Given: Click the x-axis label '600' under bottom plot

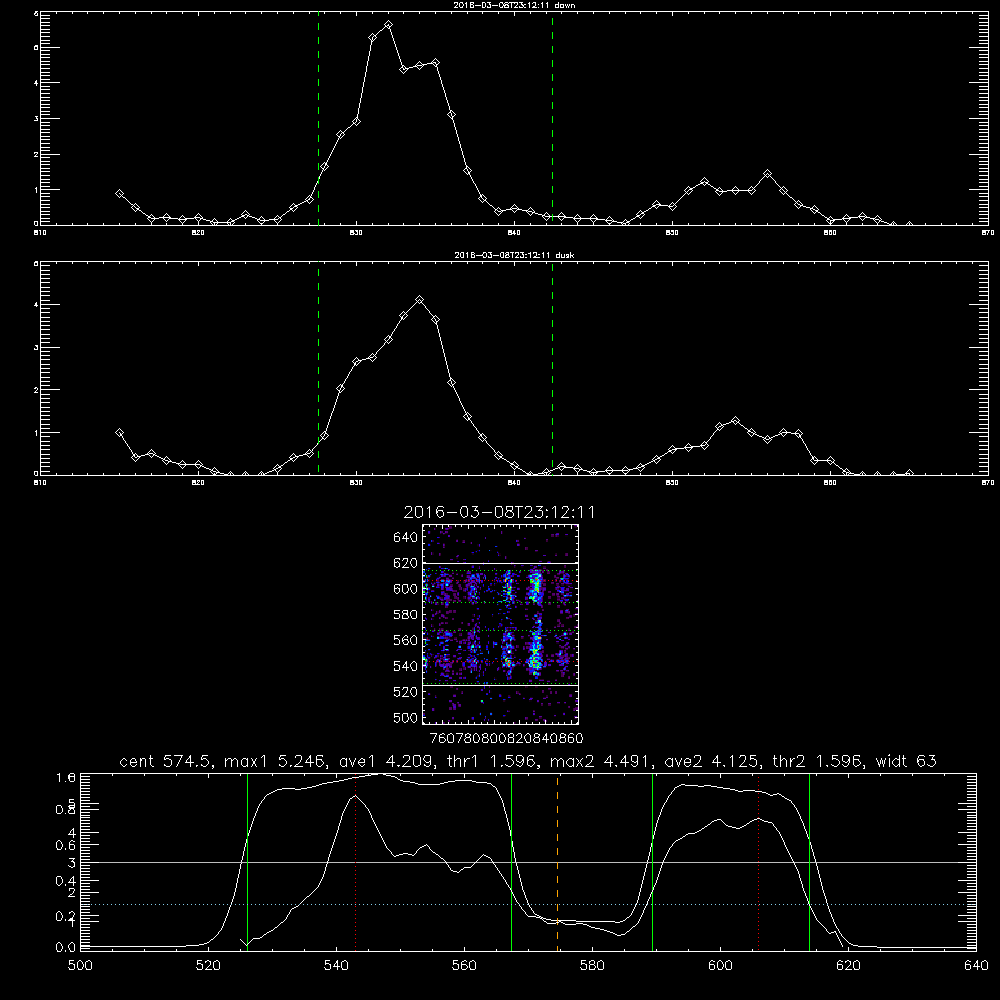Looking at the screenshot, I should pyautogui.click(x=720, y=966).
